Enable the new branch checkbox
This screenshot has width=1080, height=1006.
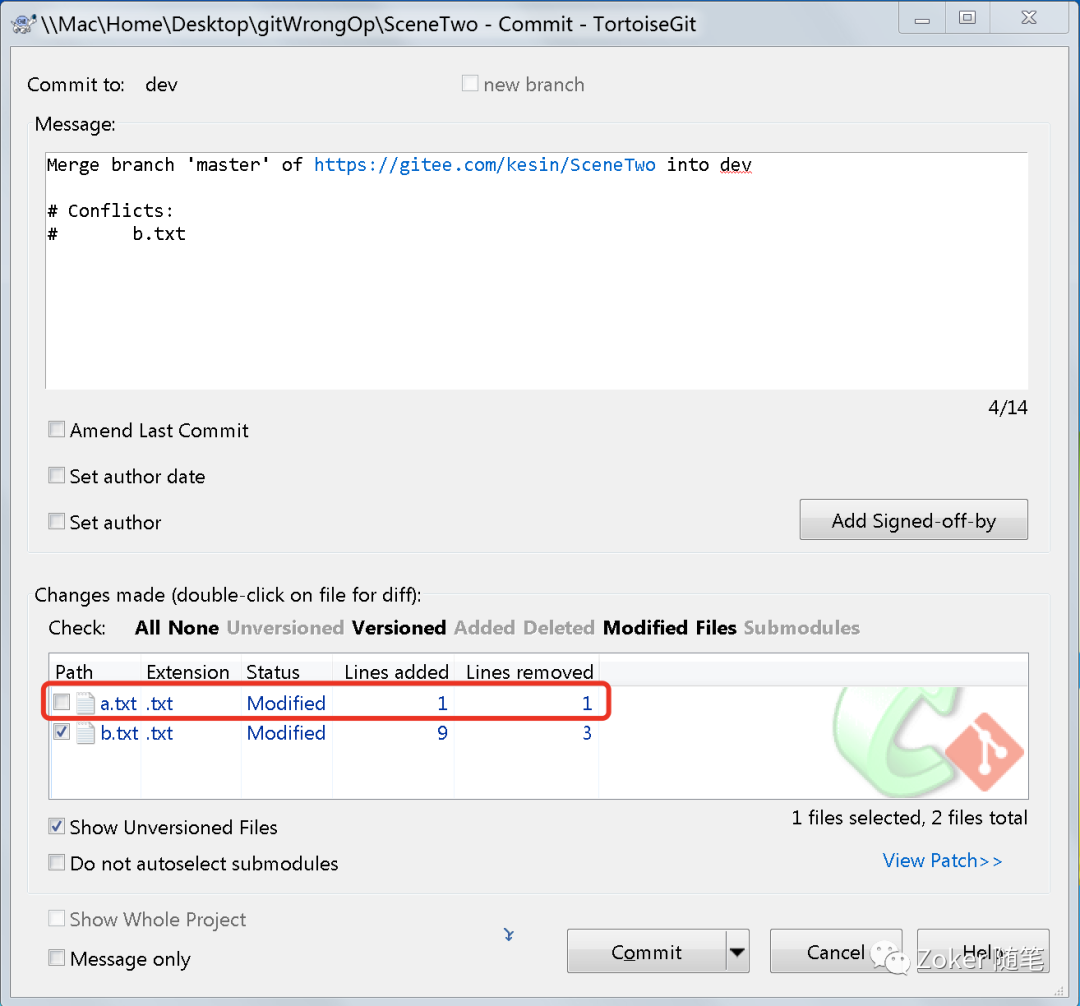tap(470, 83)
